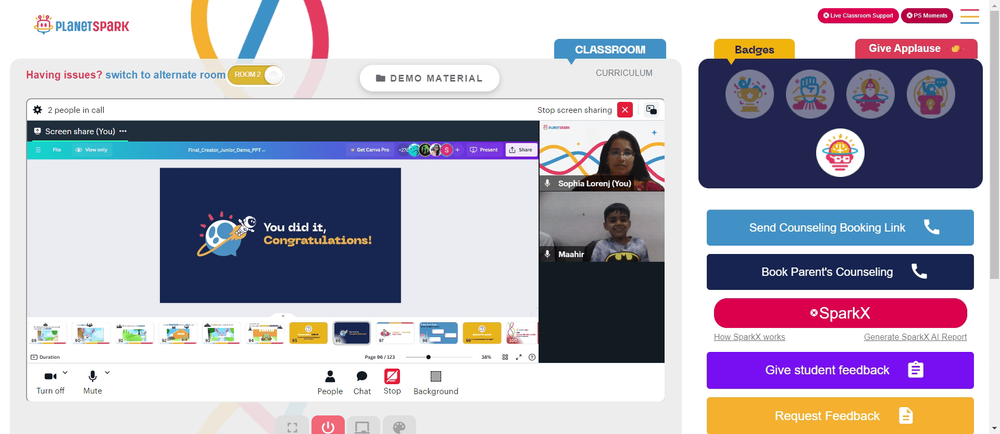Click the presentation file name title

(x=226, y=150)
